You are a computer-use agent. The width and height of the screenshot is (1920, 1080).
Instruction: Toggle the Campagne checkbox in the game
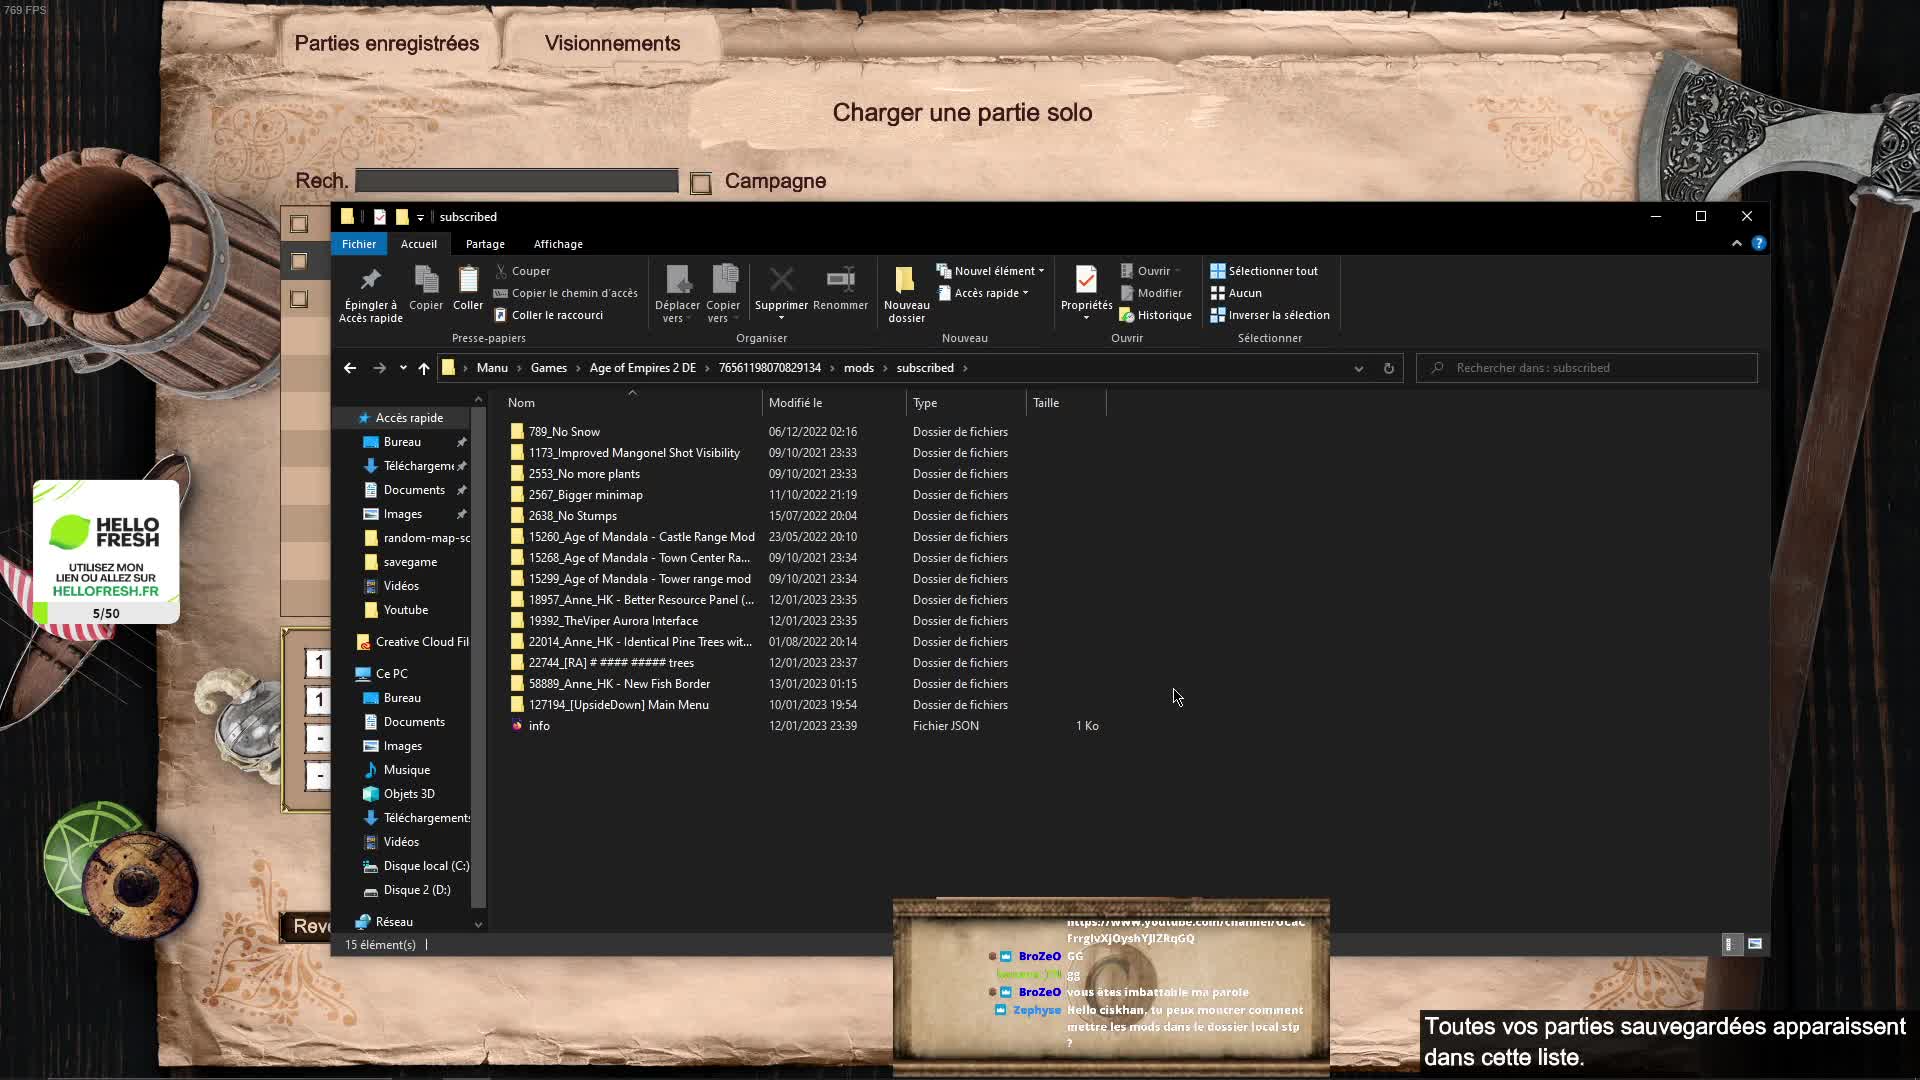click(701, 183)
